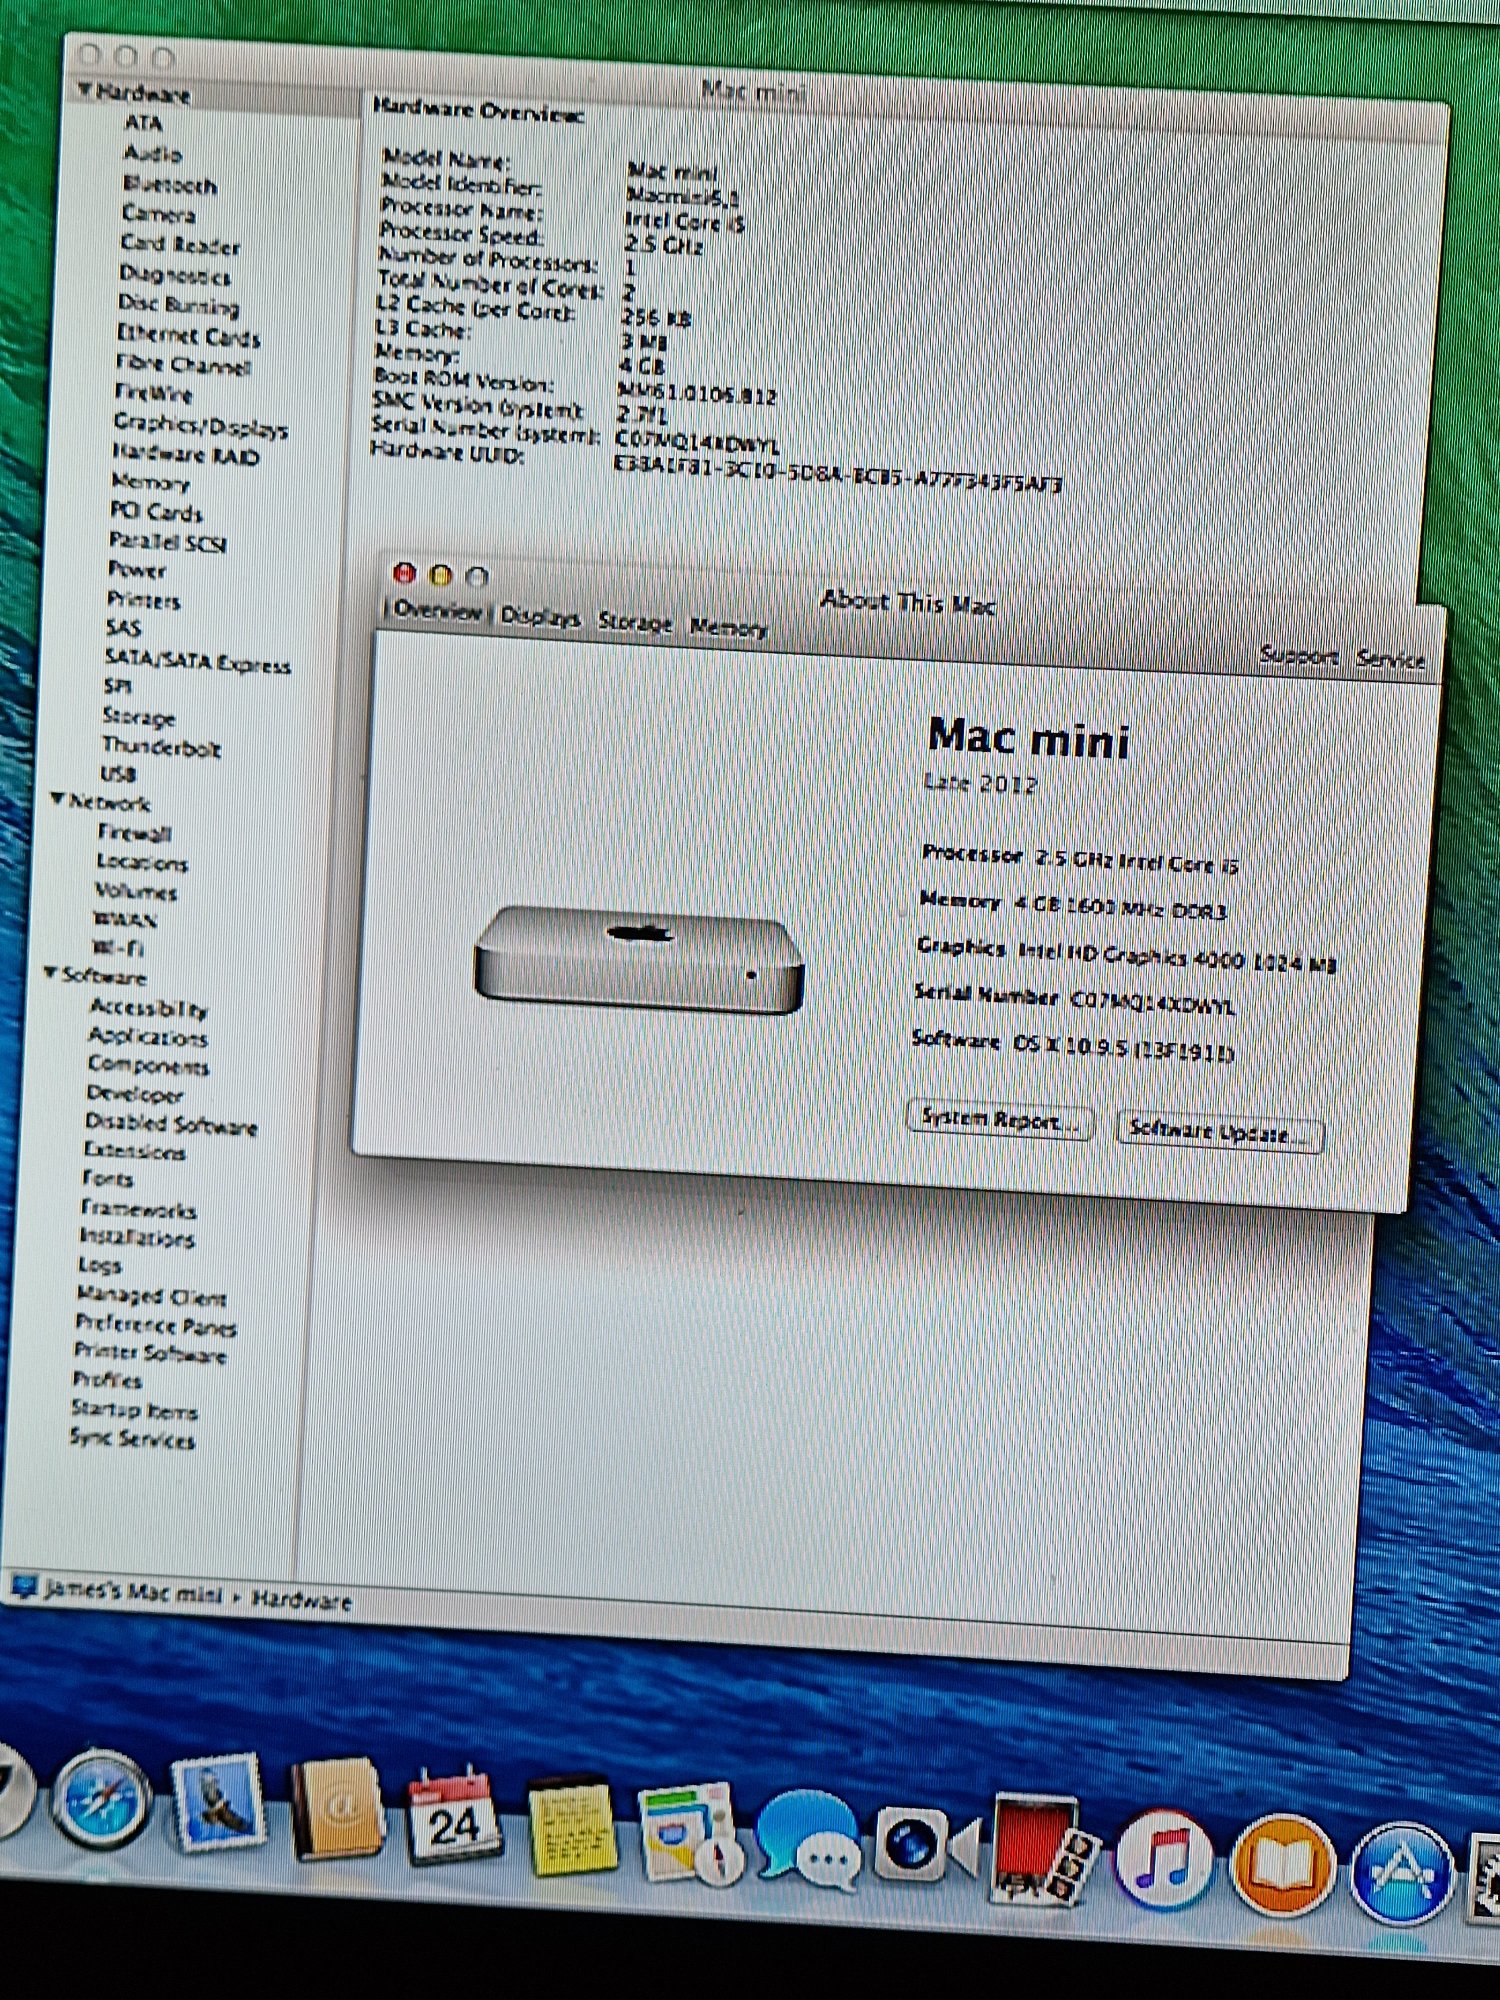Minimize the About This Mac window
Screen dimensions: 1500x2000
coord(440,575)
